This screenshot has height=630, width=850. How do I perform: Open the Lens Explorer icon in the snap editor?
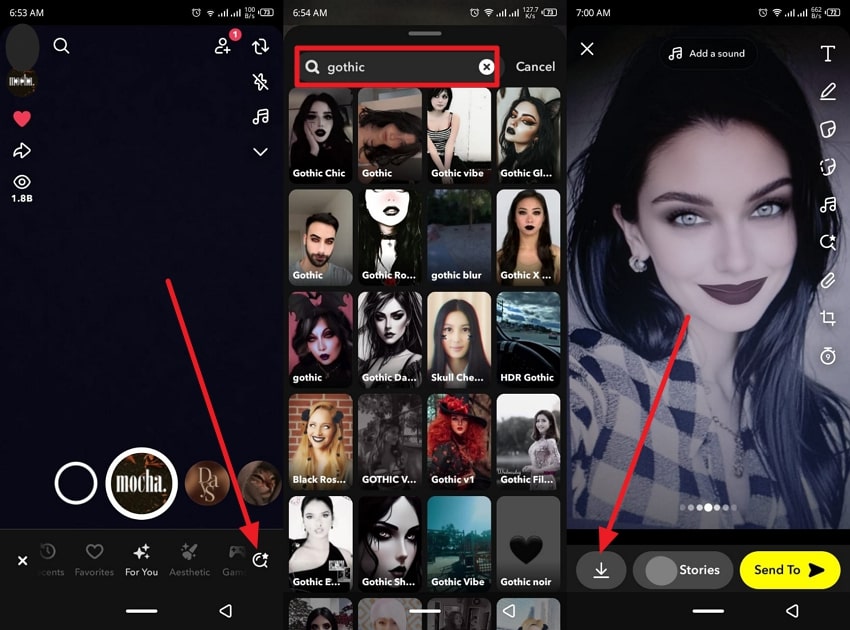pos(828,242)
